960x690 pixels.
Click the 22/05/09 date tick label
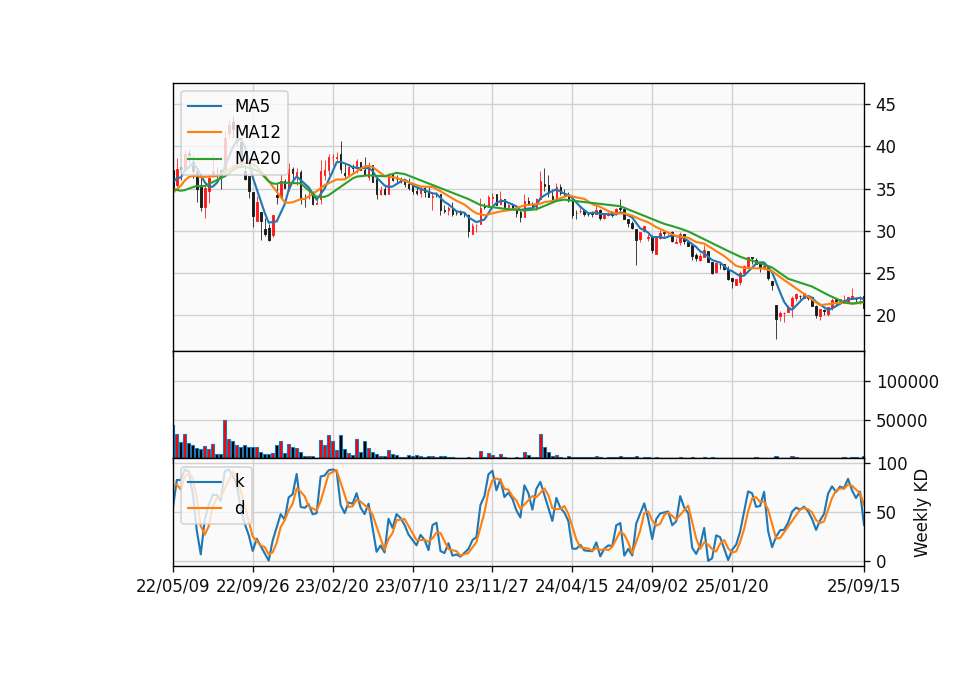173,586
